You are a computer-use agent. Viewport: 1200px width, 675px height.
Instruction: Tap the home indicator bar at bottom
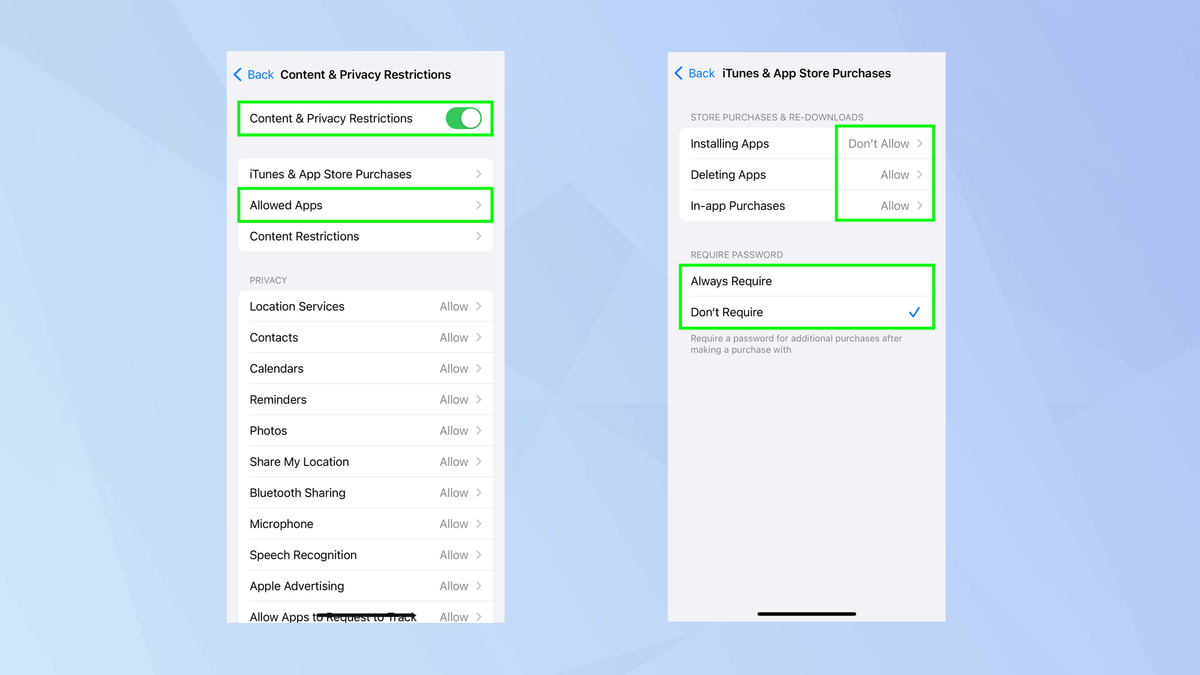pyautogui.click(x=806, y=613)
